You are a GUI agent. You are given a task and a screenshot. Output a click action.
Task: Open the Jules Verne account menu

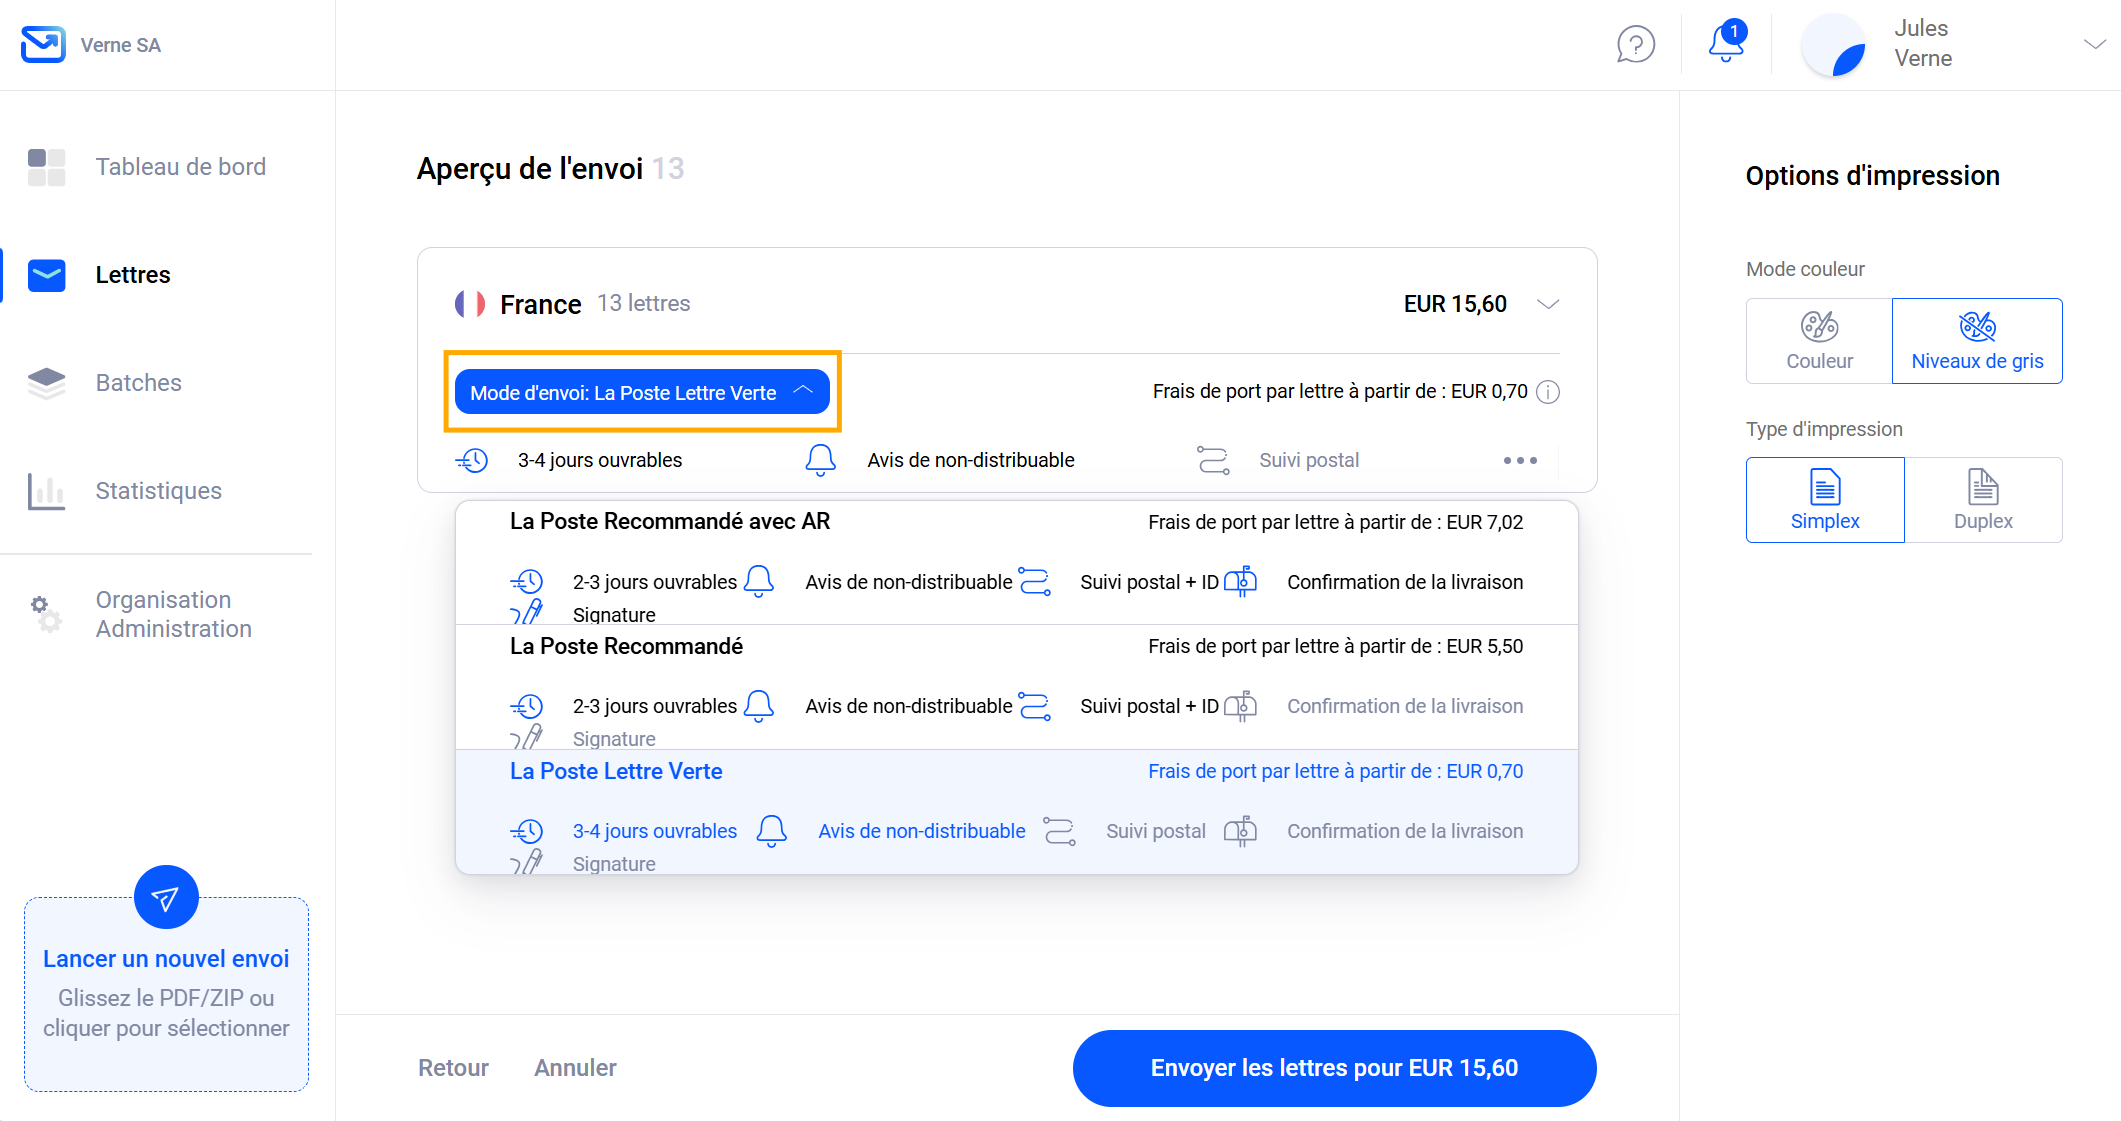(x=2093, y=44)
